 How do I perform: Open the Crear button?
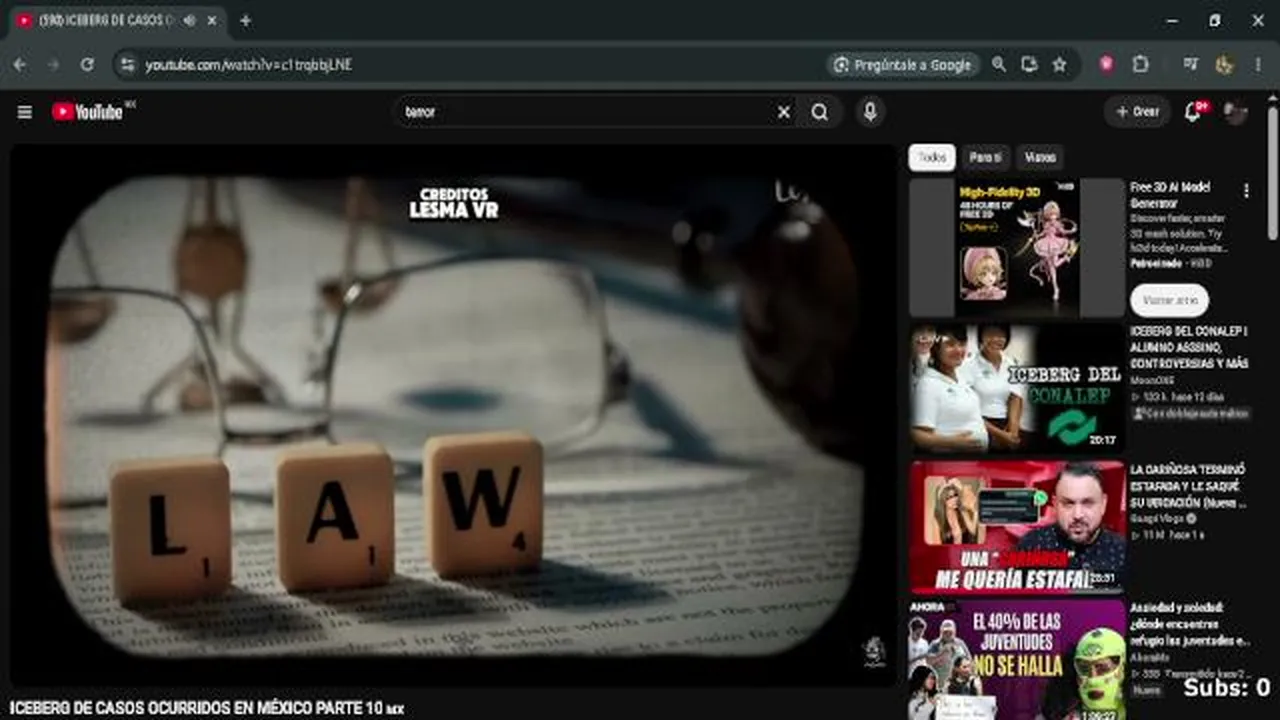pos(1138,112)
